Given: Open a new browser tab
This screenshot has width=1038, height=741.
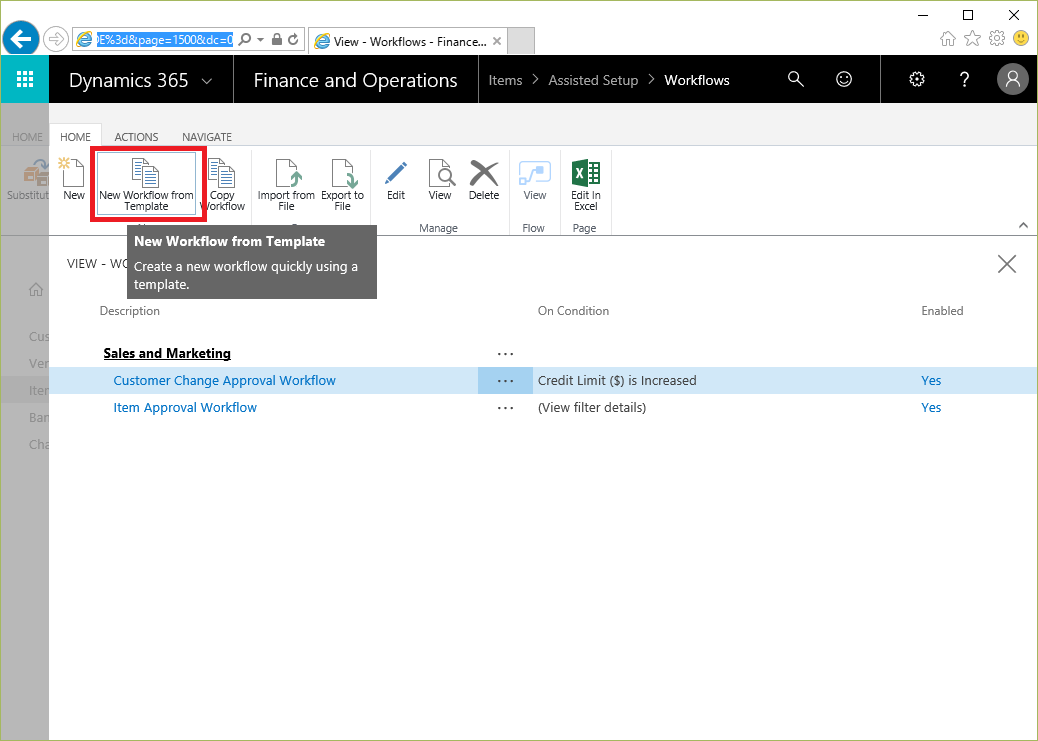Looking at the screenshot, I should pos(521,41).
